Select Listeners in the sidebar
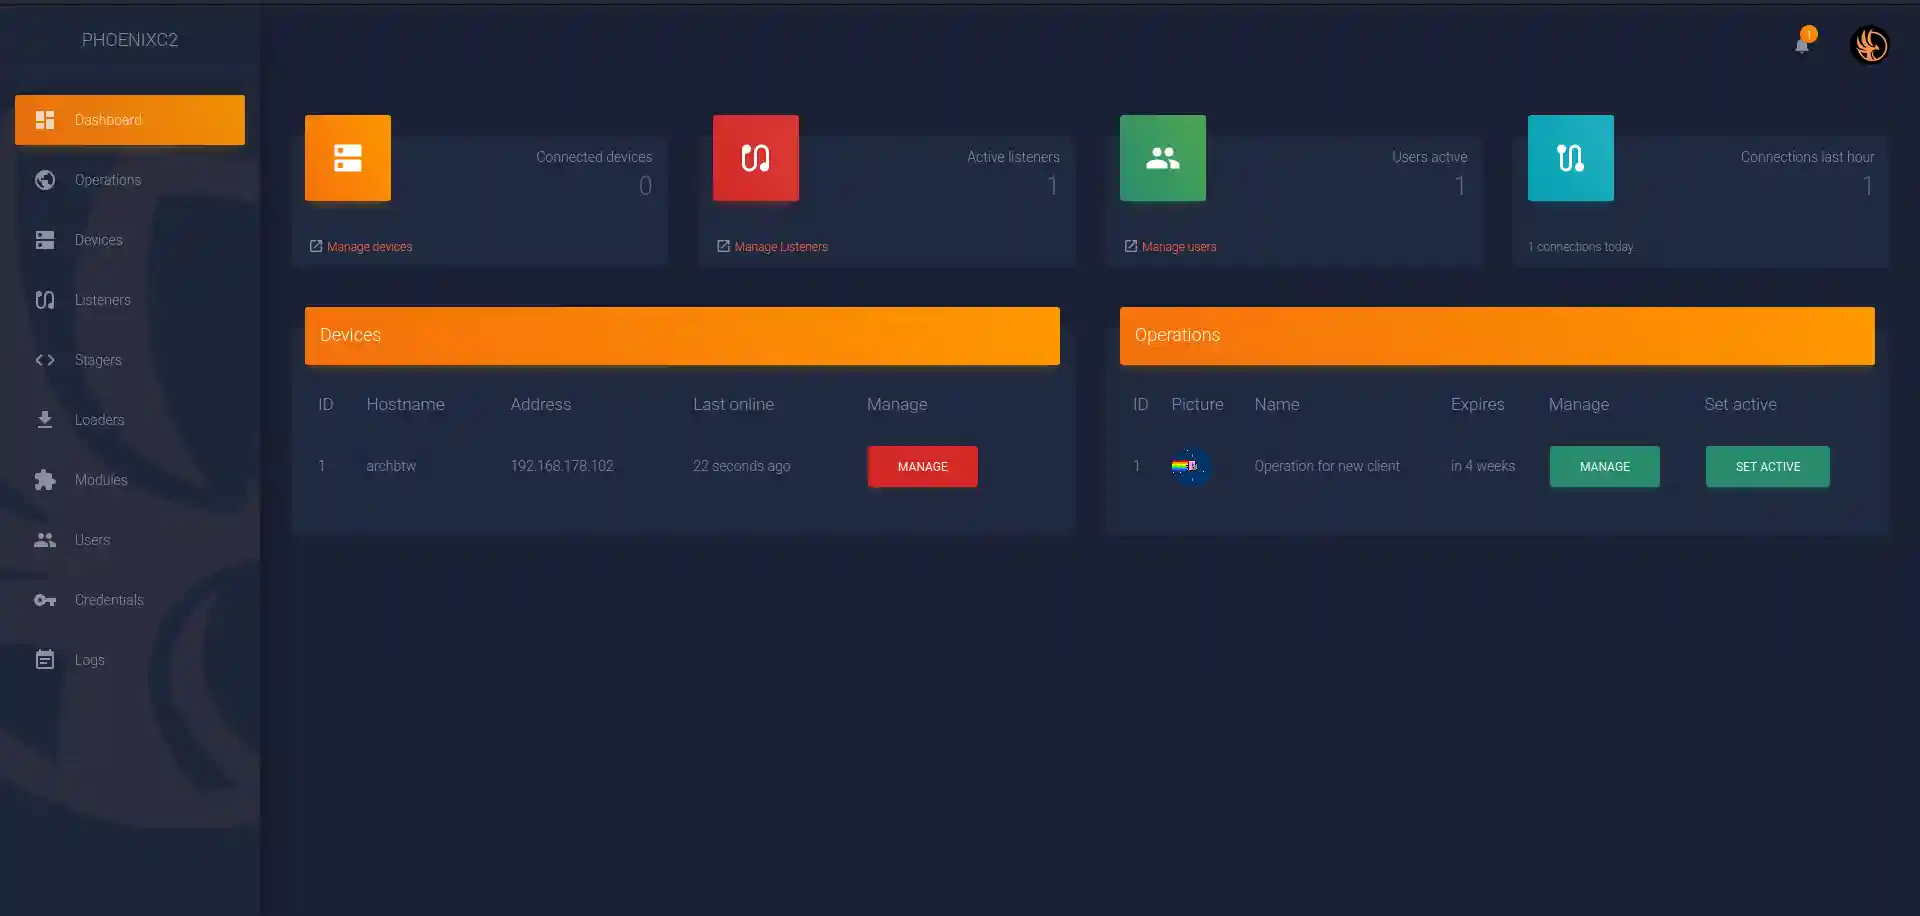 click(x=130, y=300)
